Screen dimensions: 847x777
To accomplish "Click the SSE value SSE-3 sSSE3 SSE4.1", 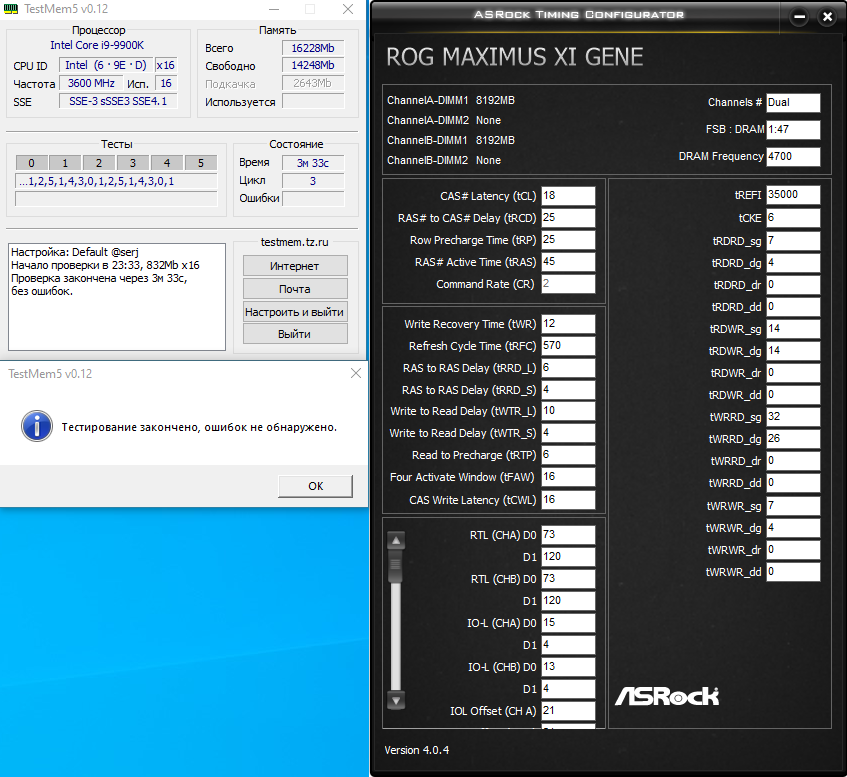I will 118,101.
